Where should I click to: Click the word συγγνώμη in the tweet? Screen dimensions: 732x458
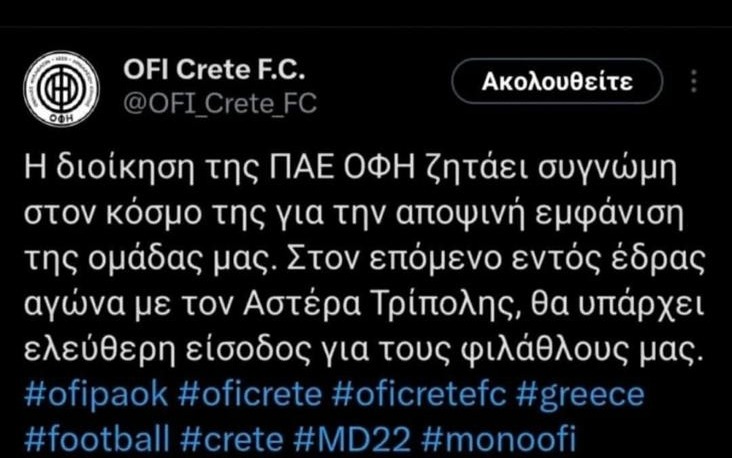point(607,170)
